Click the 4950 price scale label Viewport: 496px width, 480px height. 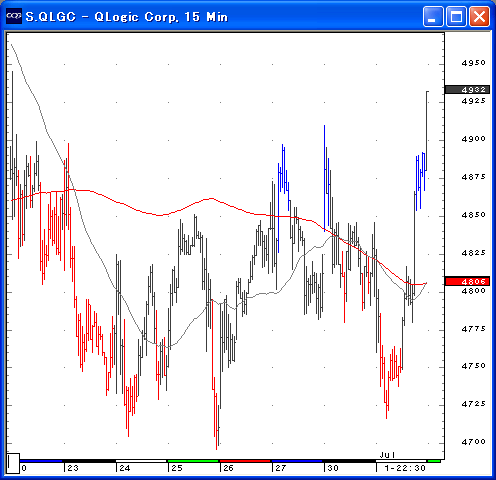coord(473,63)
